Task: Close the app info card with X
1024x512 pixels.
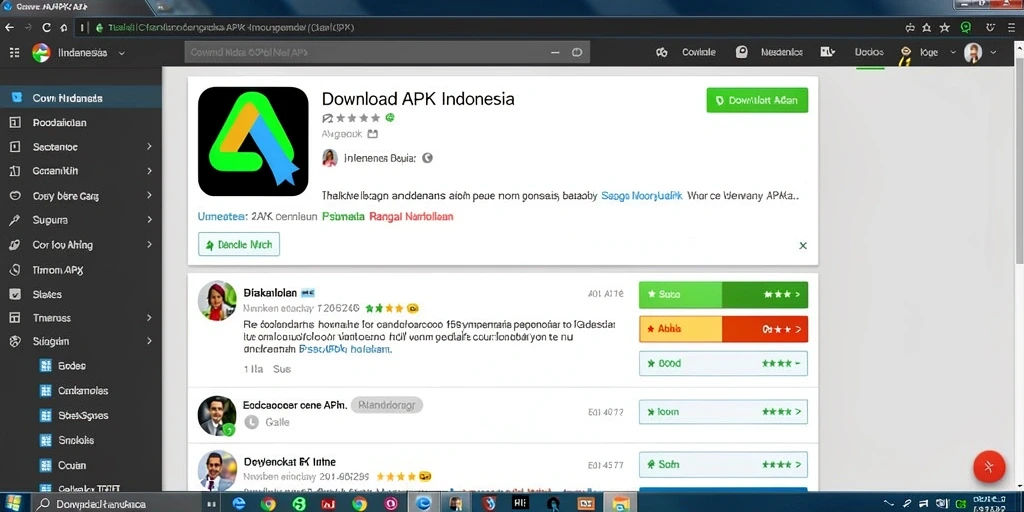Action: tap(803, 246)
